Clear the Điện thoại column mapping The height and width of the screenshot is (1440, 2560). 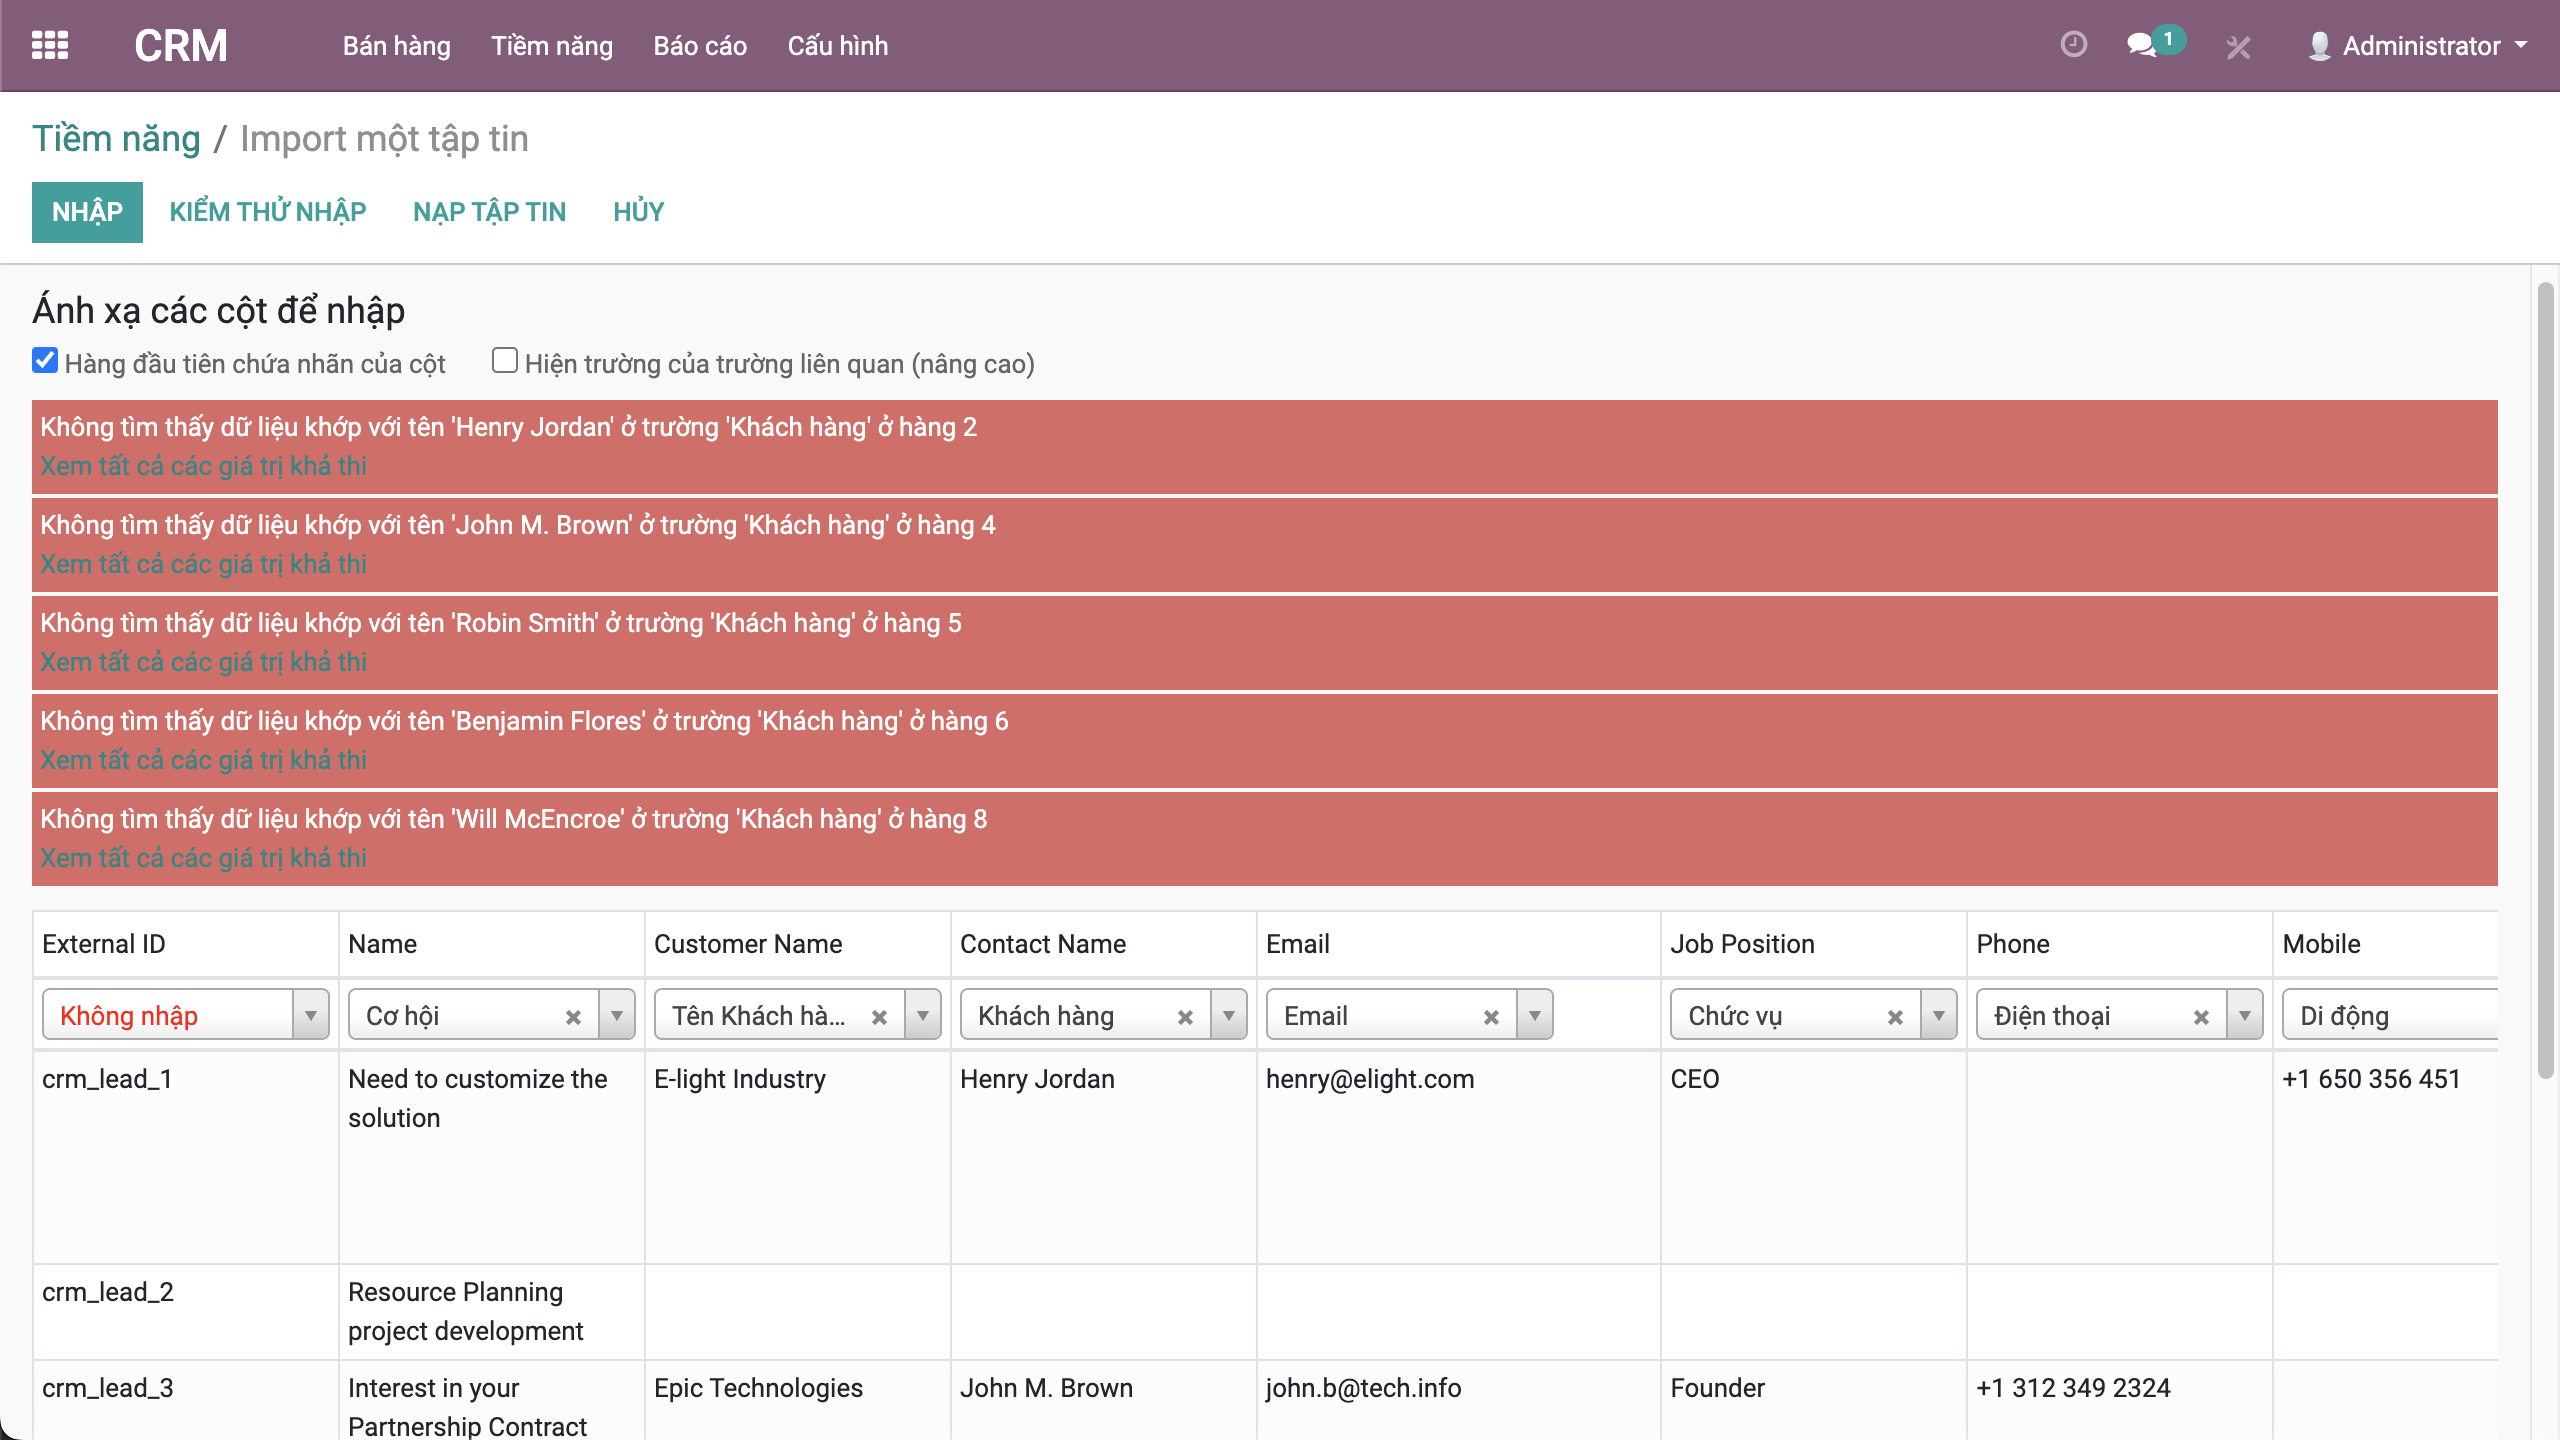[2201, 1017]
